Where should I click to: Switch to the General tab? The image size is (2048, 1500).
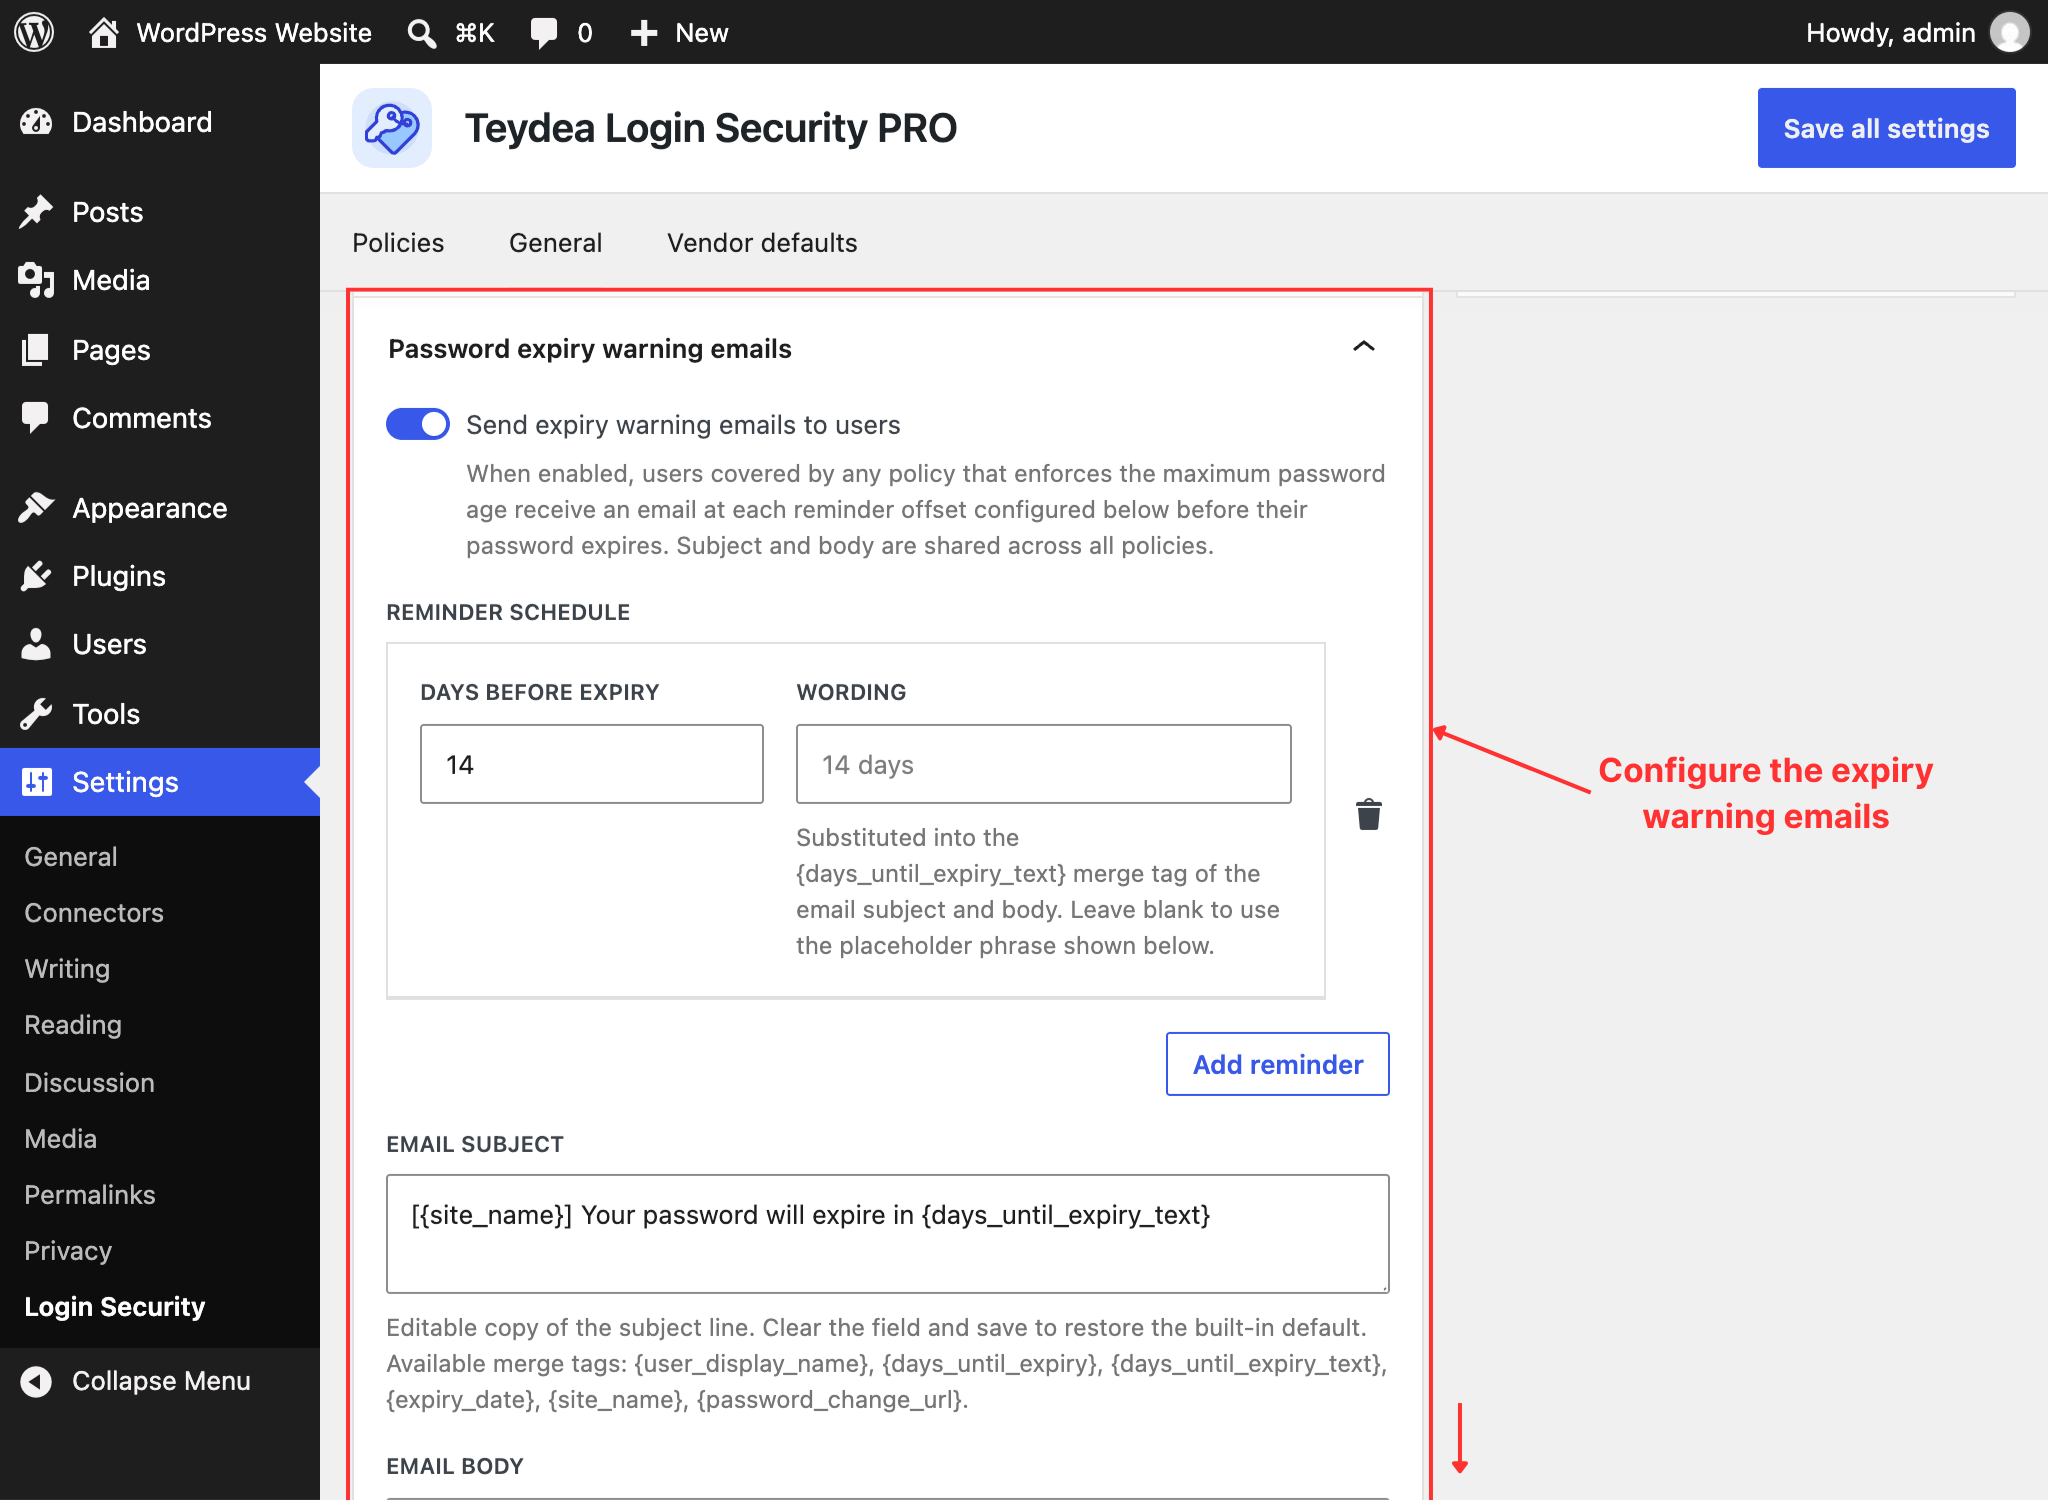coord(556,243)
